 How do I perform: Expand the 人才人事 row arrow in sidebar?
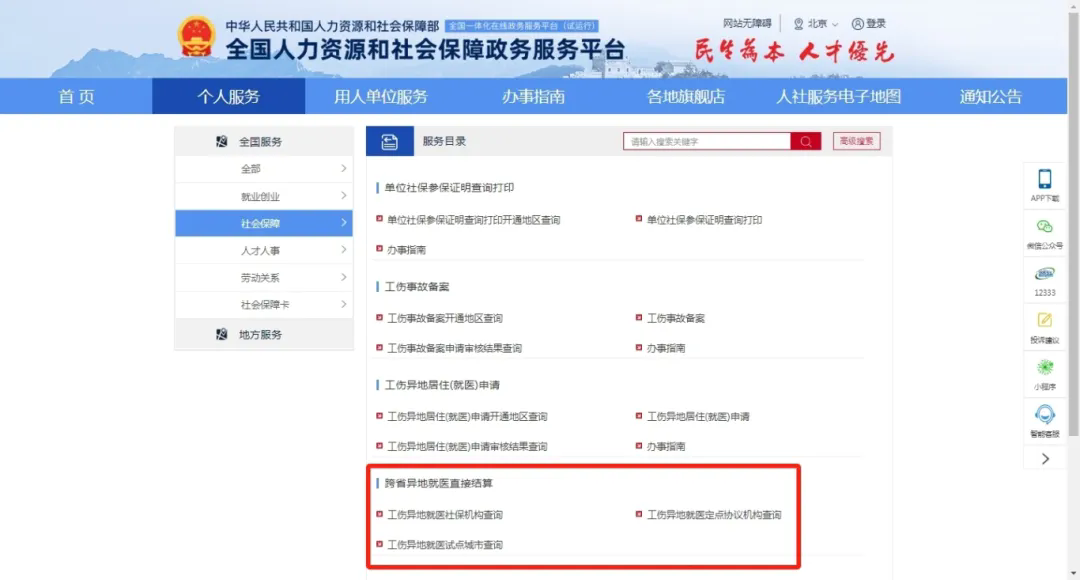[x=343, y=250]
